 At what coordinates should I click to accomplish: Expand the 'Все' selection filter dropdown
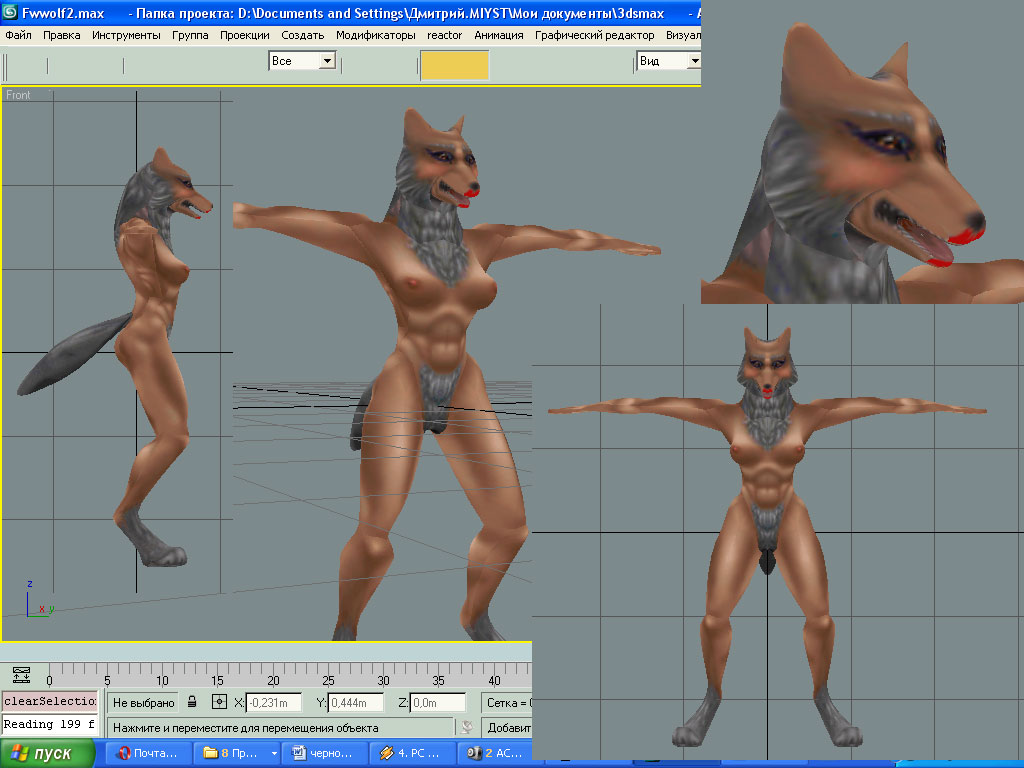click(x=326, y=61)
